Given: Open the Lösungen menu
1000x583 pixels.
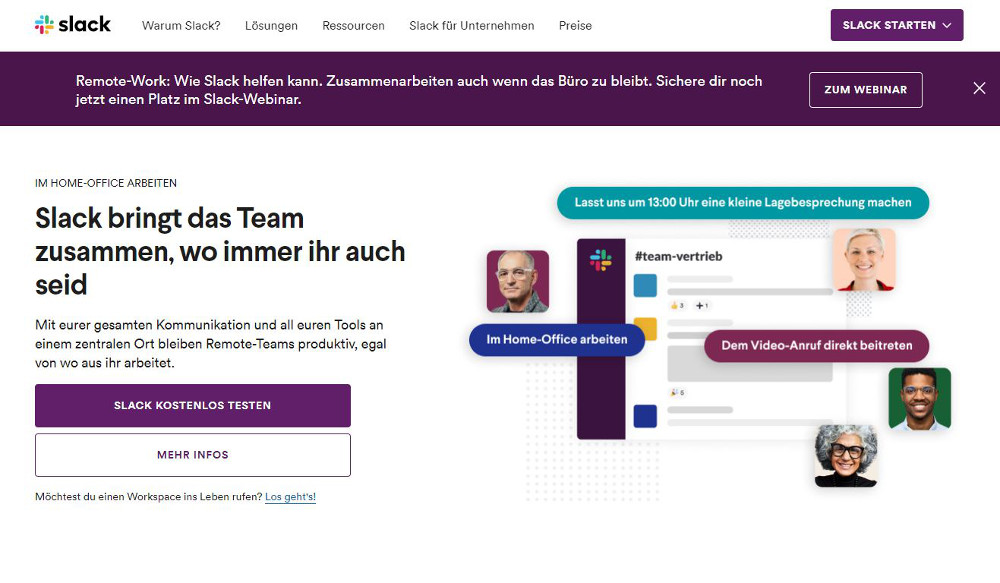Looking at the screenshot, I should click(x=271, y=26).
